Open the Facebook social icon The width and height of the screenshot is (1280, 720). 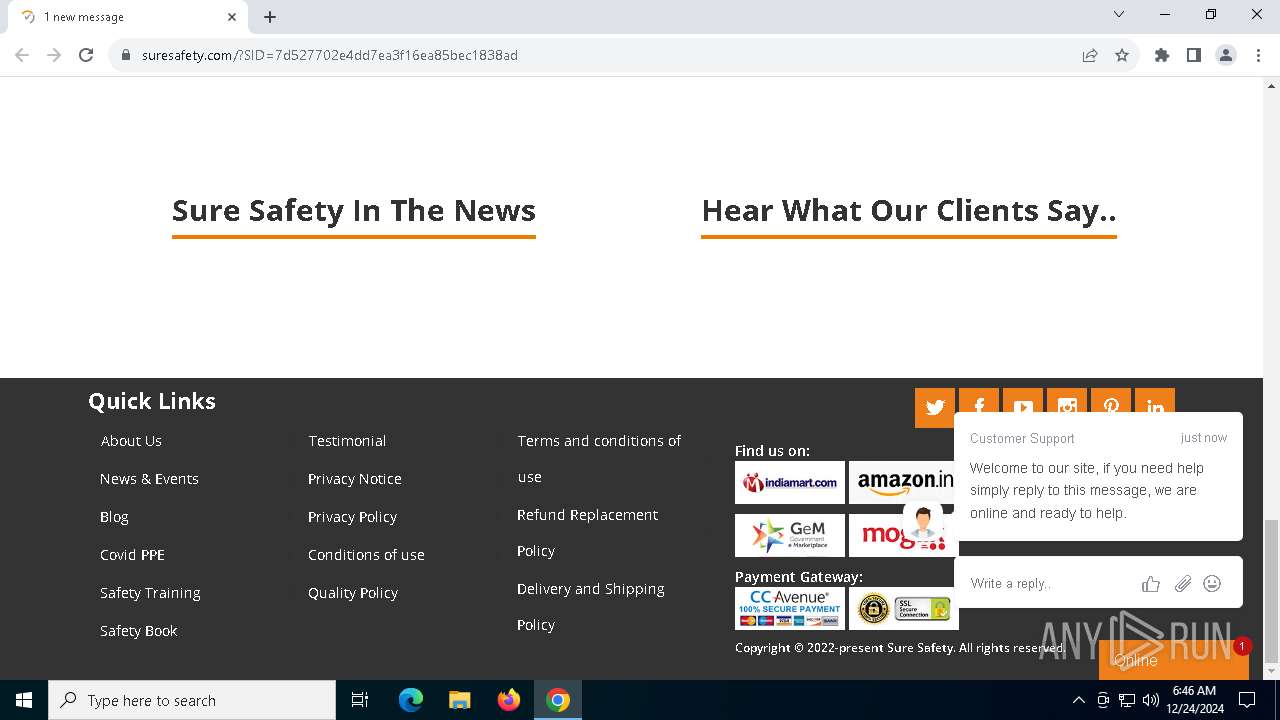979,400
